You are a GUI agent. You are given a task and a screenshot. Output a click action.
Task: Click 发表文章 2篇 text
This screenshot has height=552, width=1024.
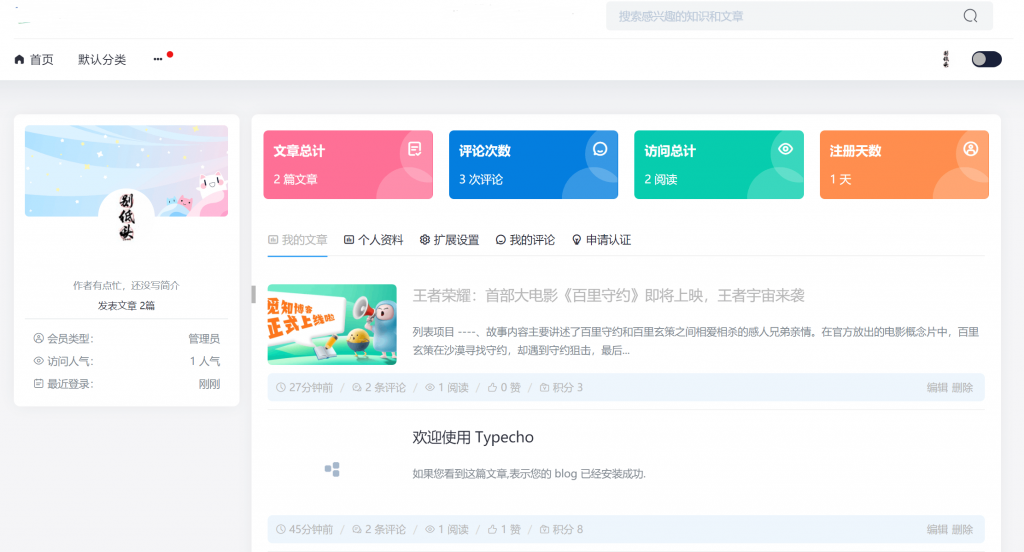(126, 305)
